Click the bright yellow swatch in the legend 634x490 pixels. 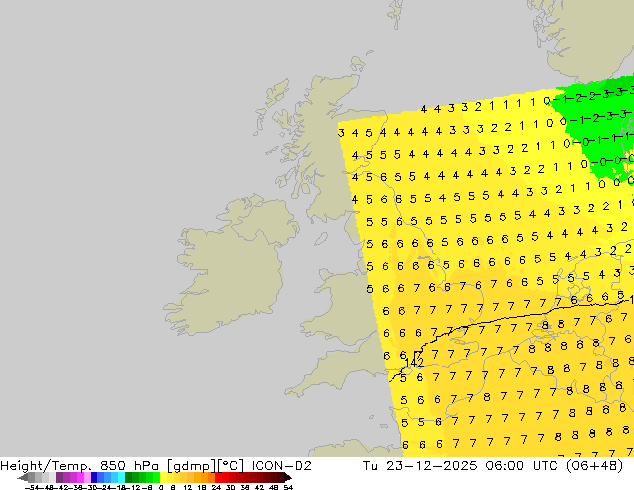[x=163, y=477]
